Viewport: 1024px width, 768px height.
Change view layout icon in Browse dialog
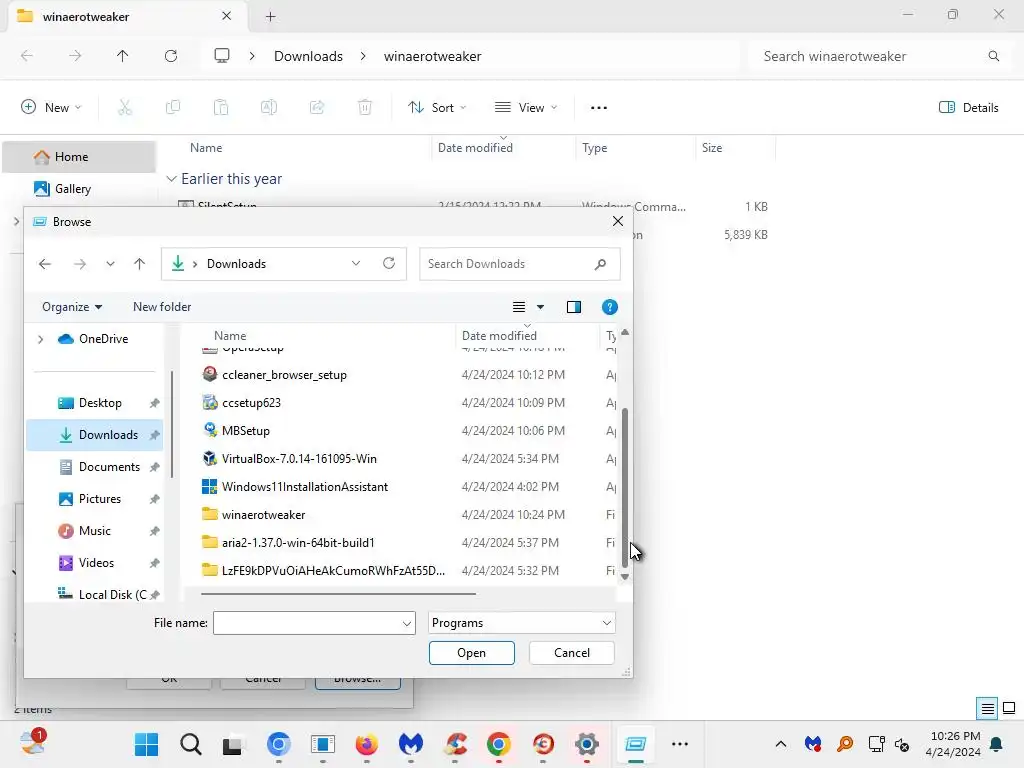pyautogui.click(x=519, y=307)
